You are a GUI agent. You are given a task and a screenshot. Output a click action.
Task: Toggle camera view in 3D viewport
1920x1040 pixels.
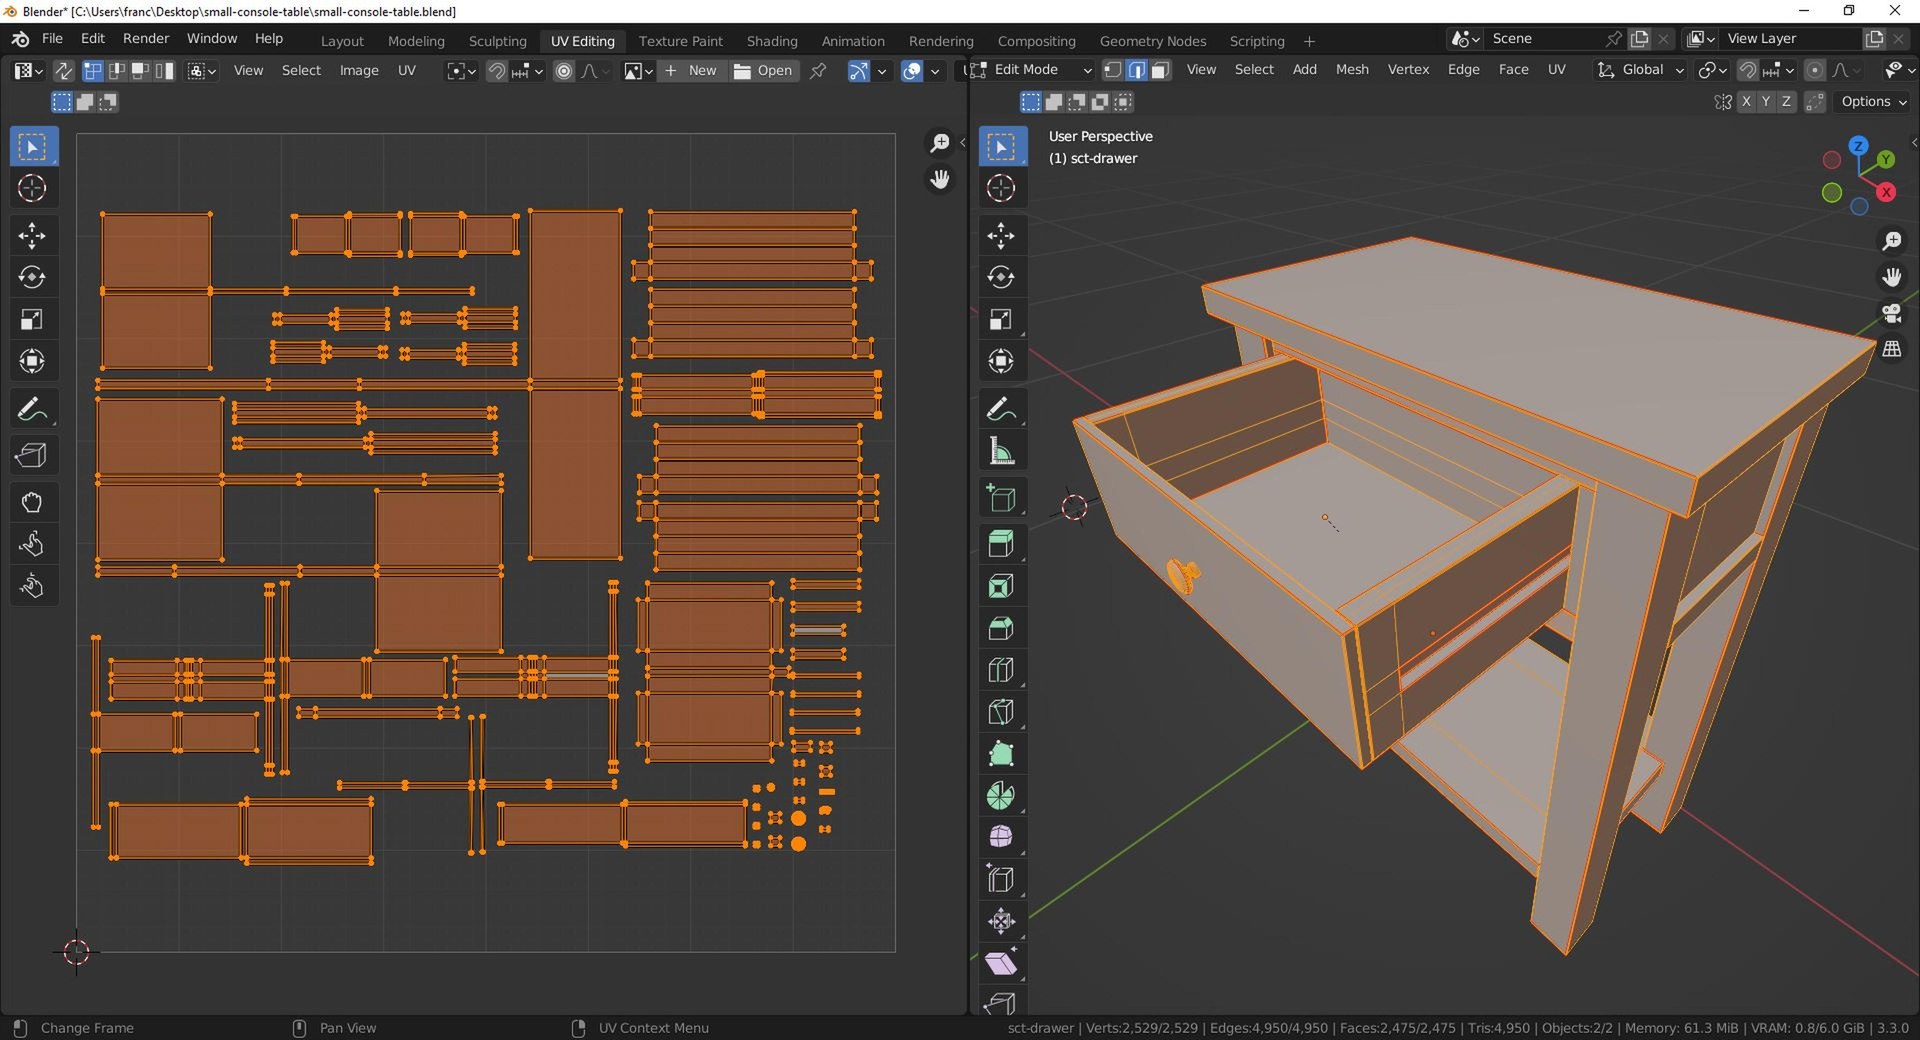point(1892,313)
